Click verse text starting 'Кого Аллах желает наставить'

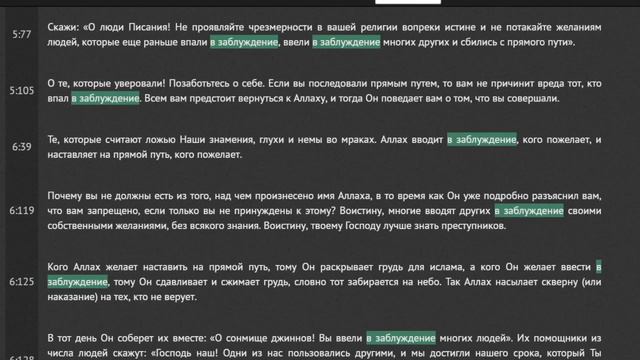[x=324, y=282]
